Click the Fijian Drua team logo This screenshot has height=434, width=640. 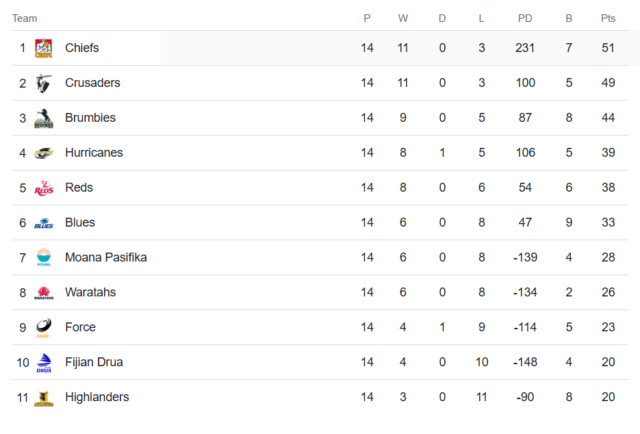tap(44, 363)
